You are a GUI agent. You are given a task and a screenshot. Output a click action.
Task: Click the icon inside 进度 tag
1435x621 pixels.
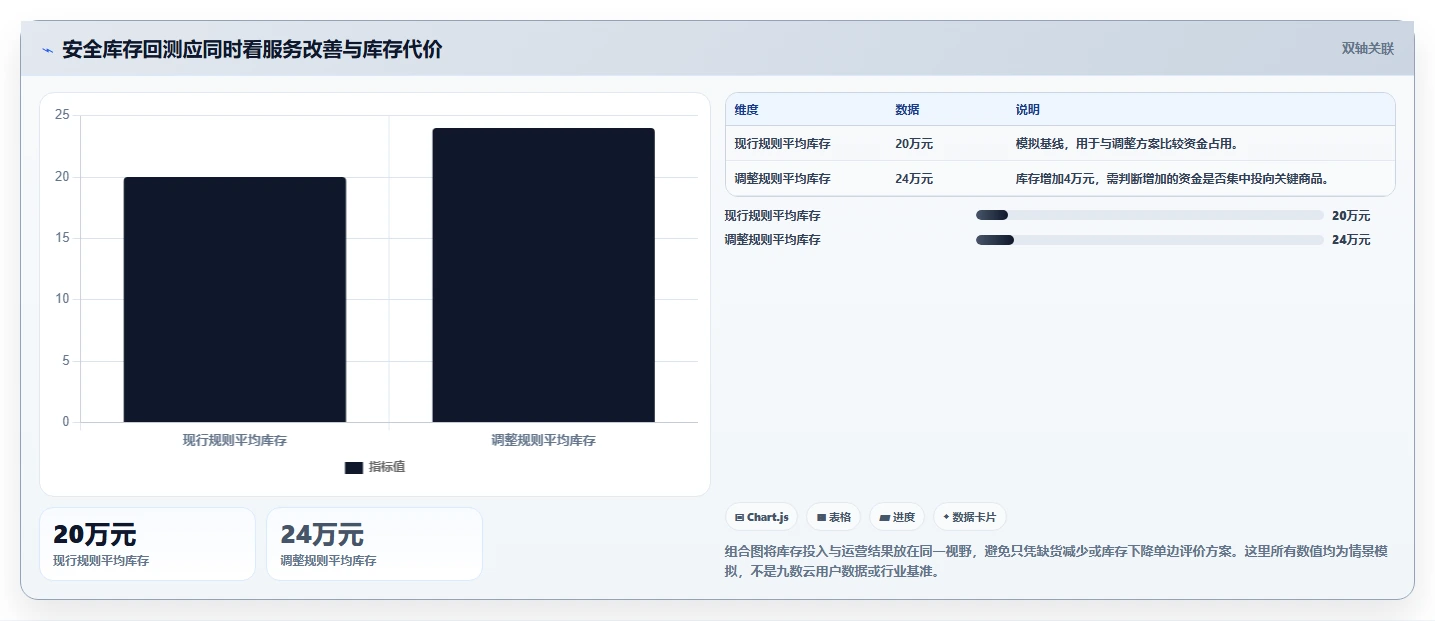coord(885,517)
